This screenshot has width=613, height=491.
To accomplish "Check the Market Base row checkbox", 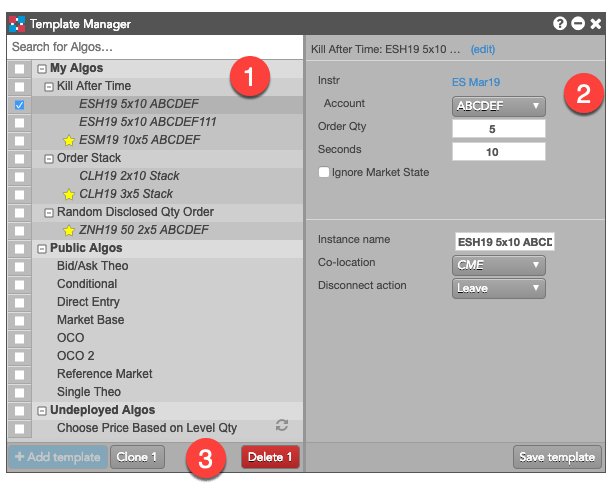I will [x=19, y=321].
